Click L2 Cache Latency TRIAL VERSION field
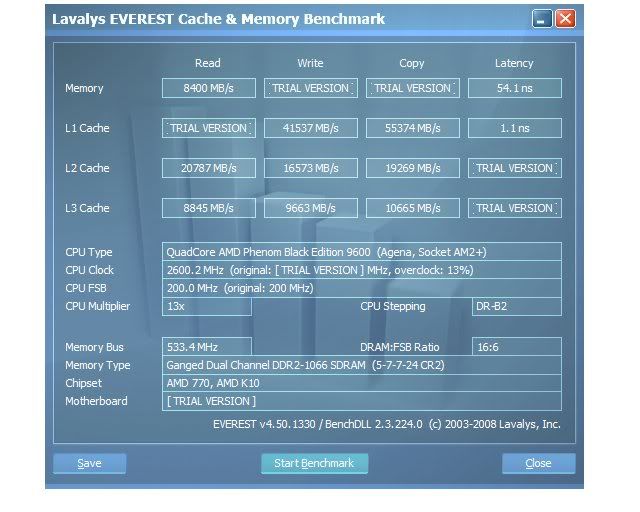Image resolution: width=640 pixels, height=512 pixels. [x=515, y=168]
